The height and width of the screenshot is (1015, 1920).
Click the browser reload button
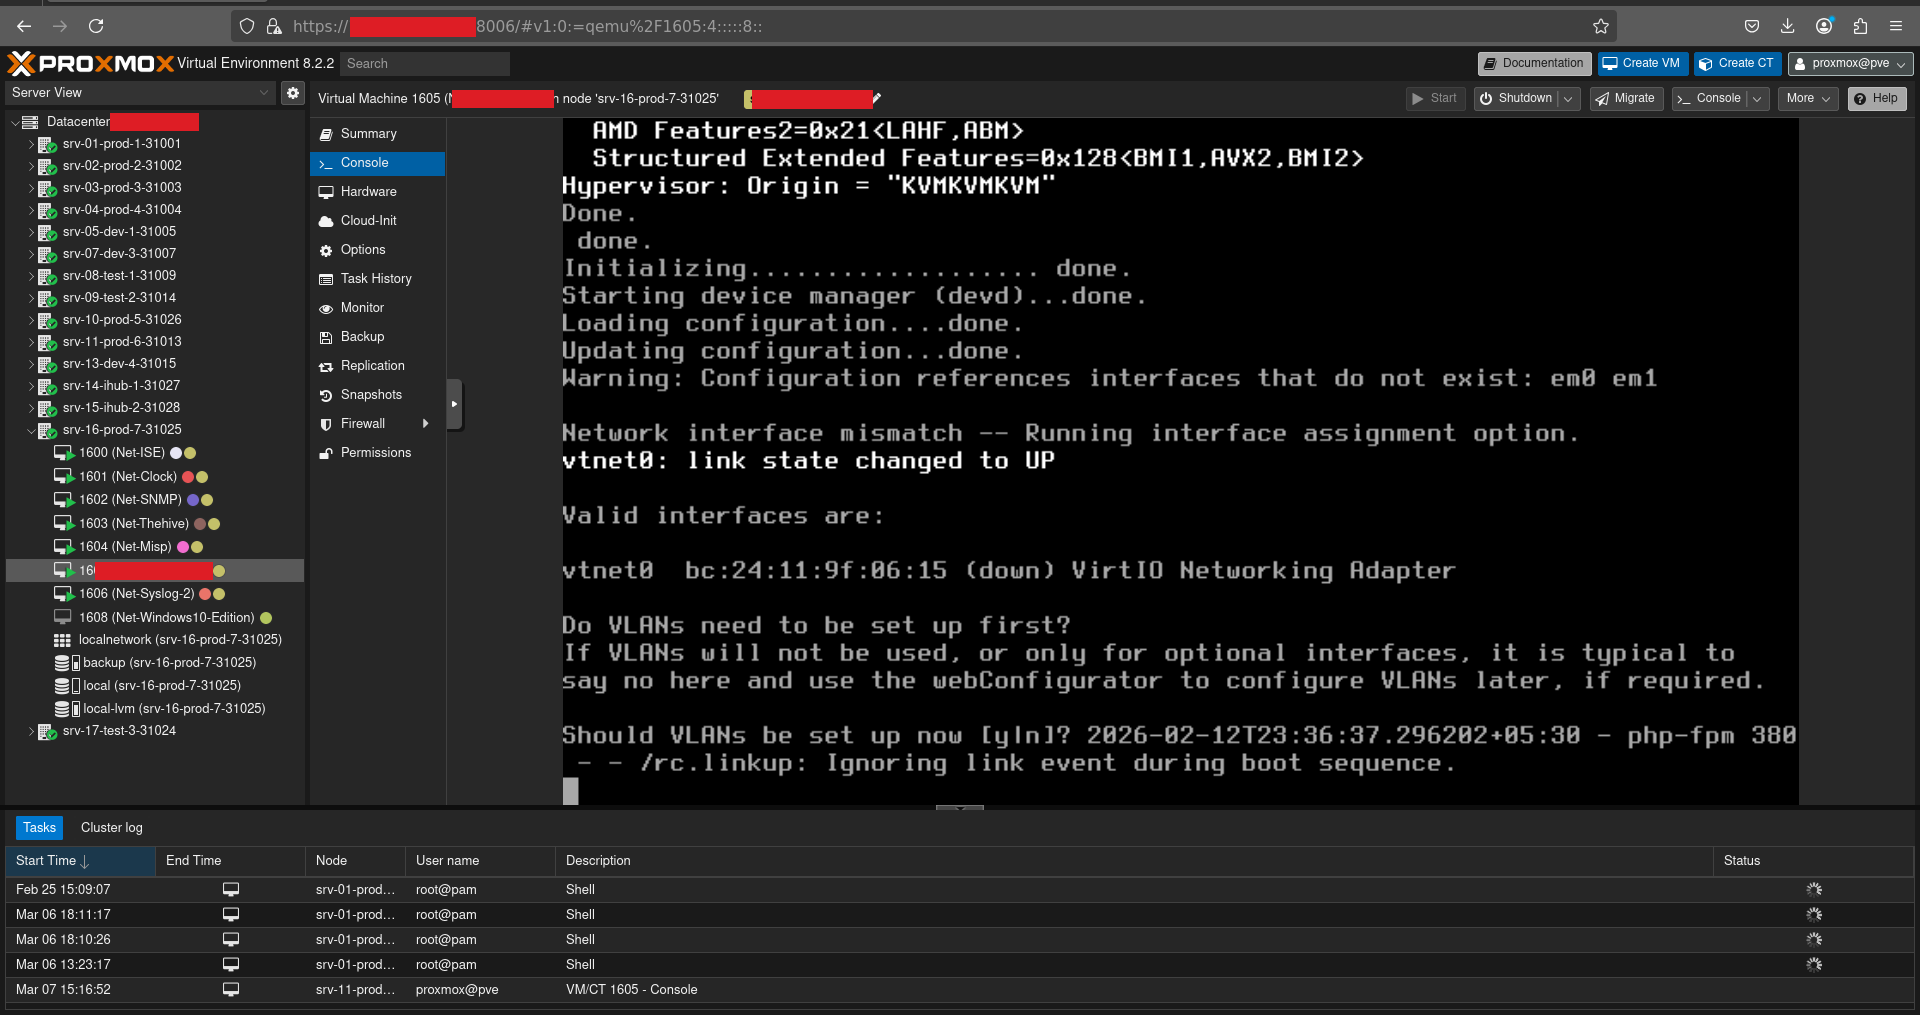pyautogui.click(x=96, y=26)
